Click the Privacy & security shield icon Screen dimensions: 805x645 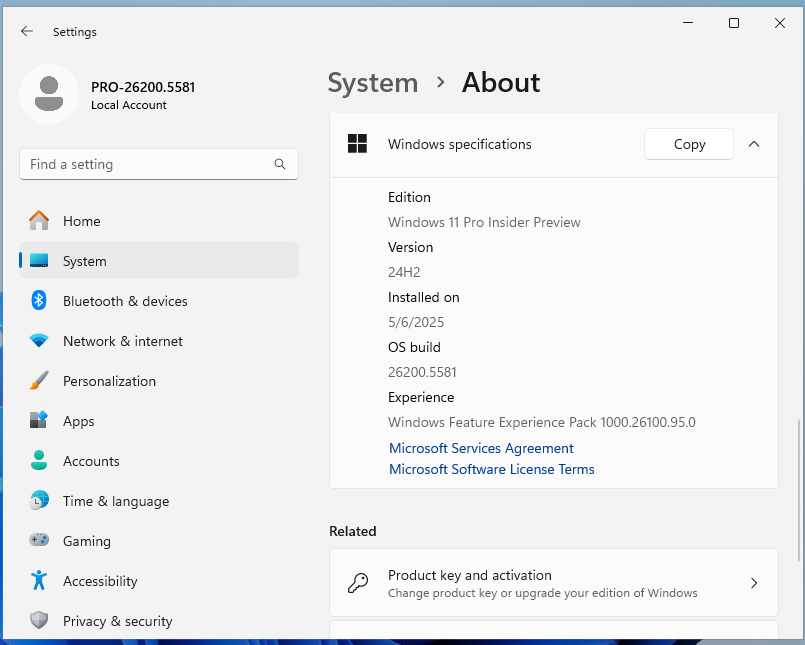(x=39, y=620)
